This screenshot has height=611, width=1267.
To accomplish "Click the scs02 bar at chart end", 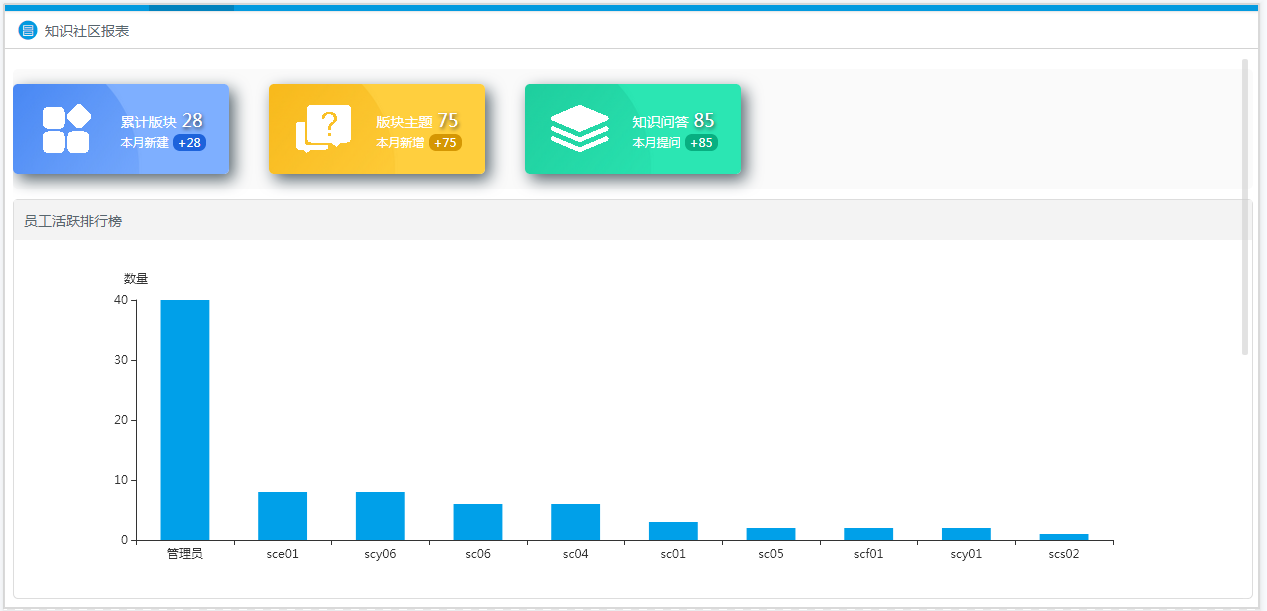I will coord(1064,537).
